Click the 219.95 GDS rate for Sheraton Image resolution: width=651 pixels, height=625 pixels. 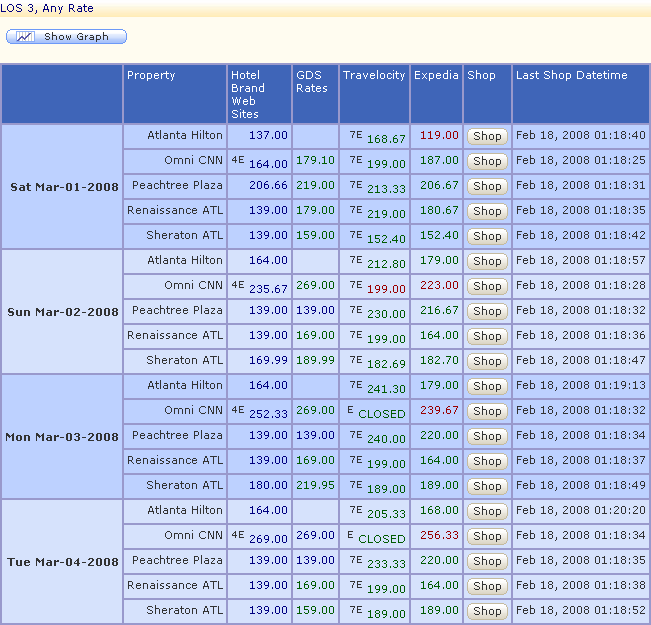(x=315, y=485)
